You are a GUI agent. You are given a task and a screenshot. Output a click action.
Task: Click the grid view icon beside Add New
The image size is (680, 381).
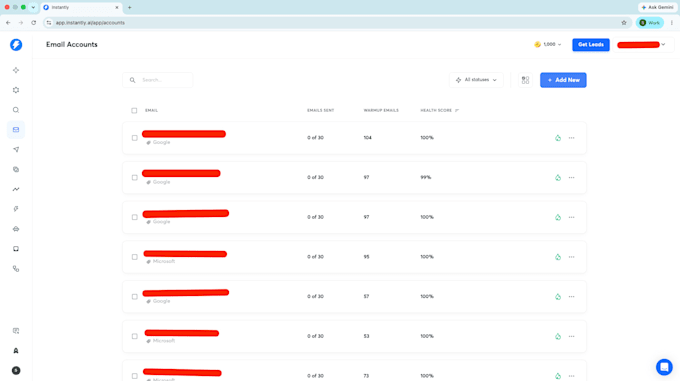[525, 80]
